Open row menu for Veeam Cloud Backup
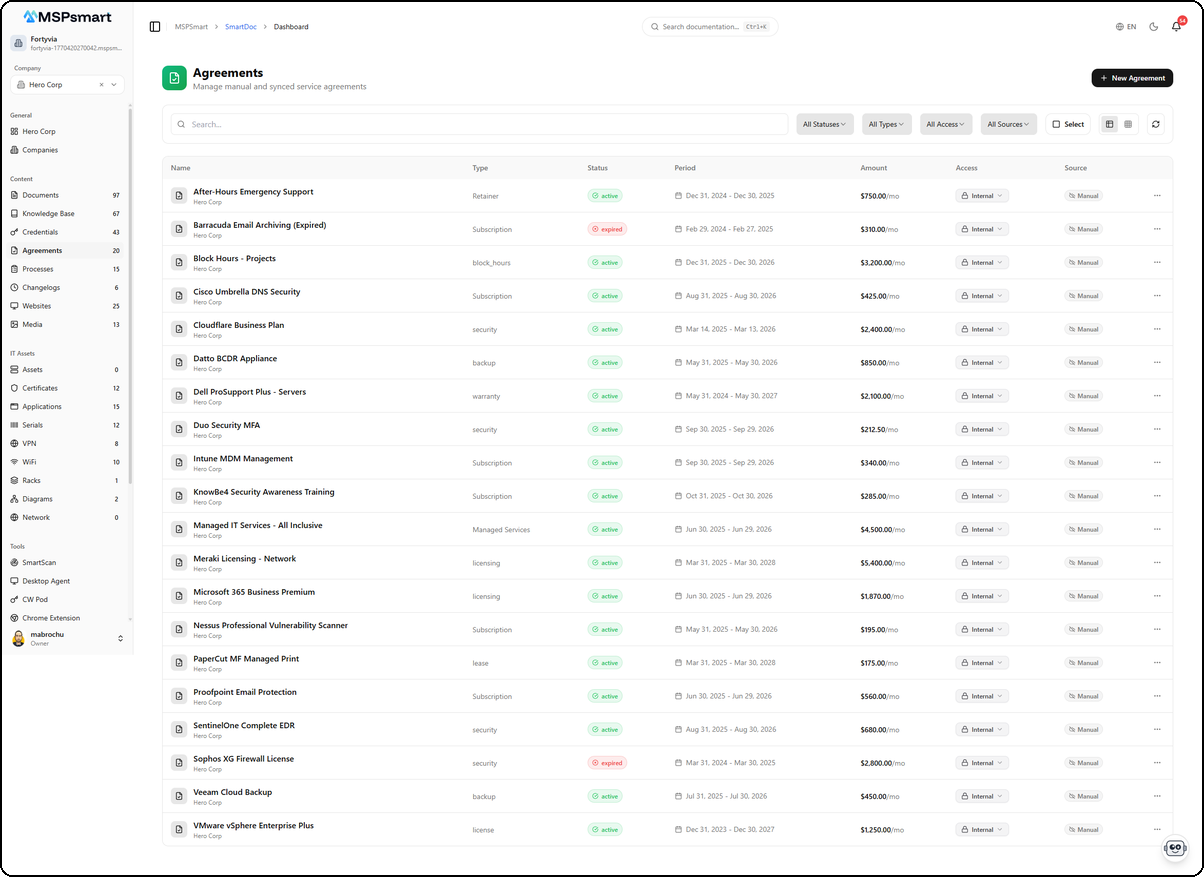The width and height of the screenshot is (1204, 877). pyautogui.click(x=1157, y=796)
